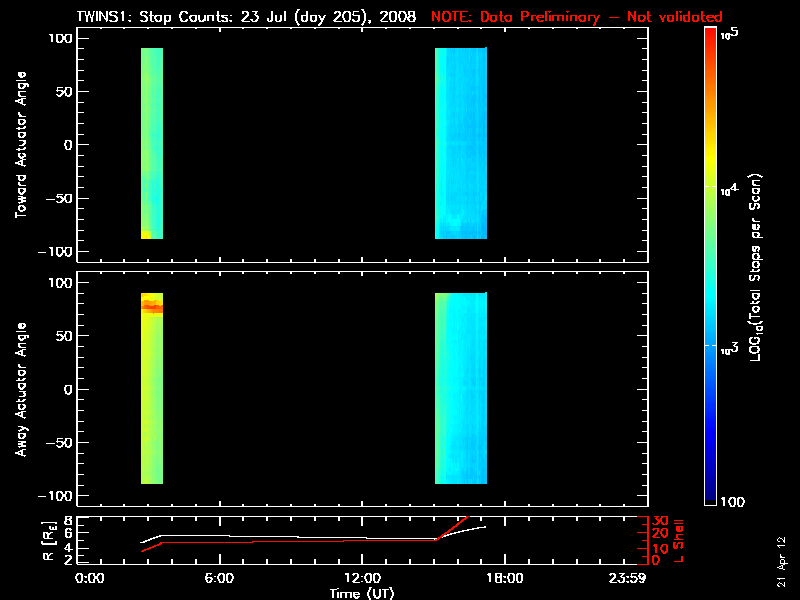Click the blue afternoon data block in the Toward panel
Image resolution: width=800 pixels, height=600 pixels.
(461, 143)
